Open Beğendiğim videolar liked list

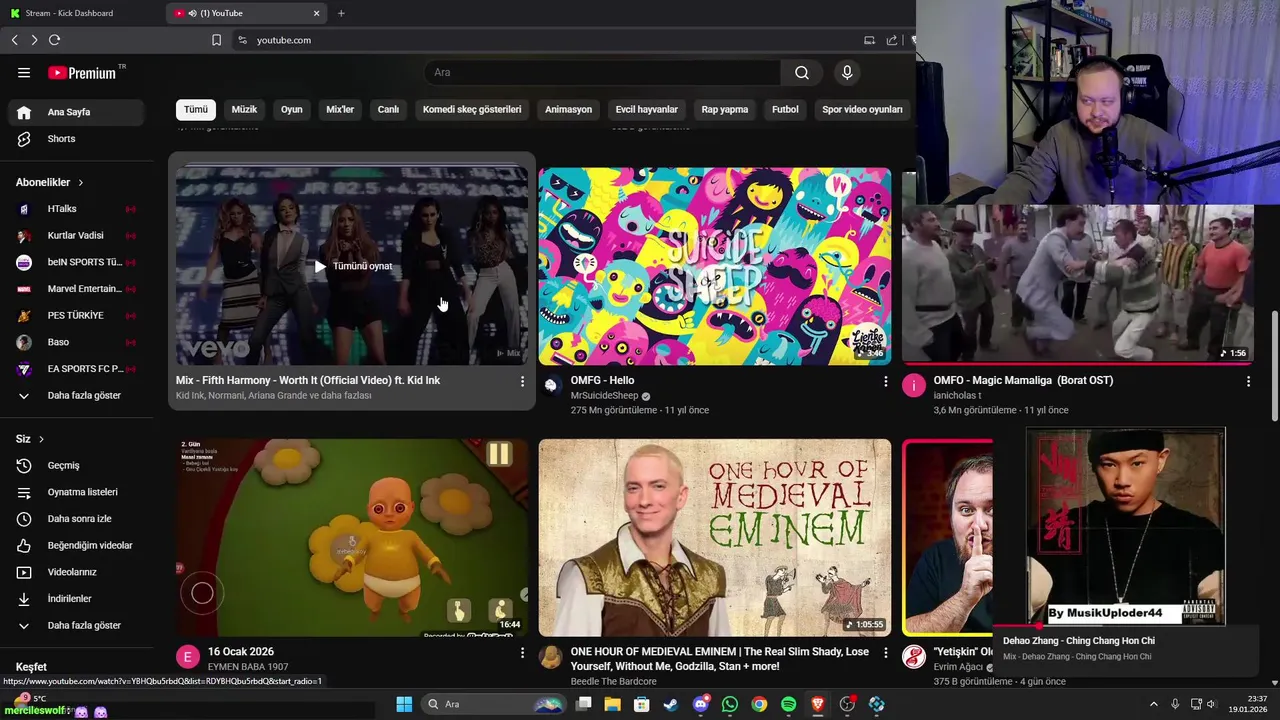click(76, 545)
